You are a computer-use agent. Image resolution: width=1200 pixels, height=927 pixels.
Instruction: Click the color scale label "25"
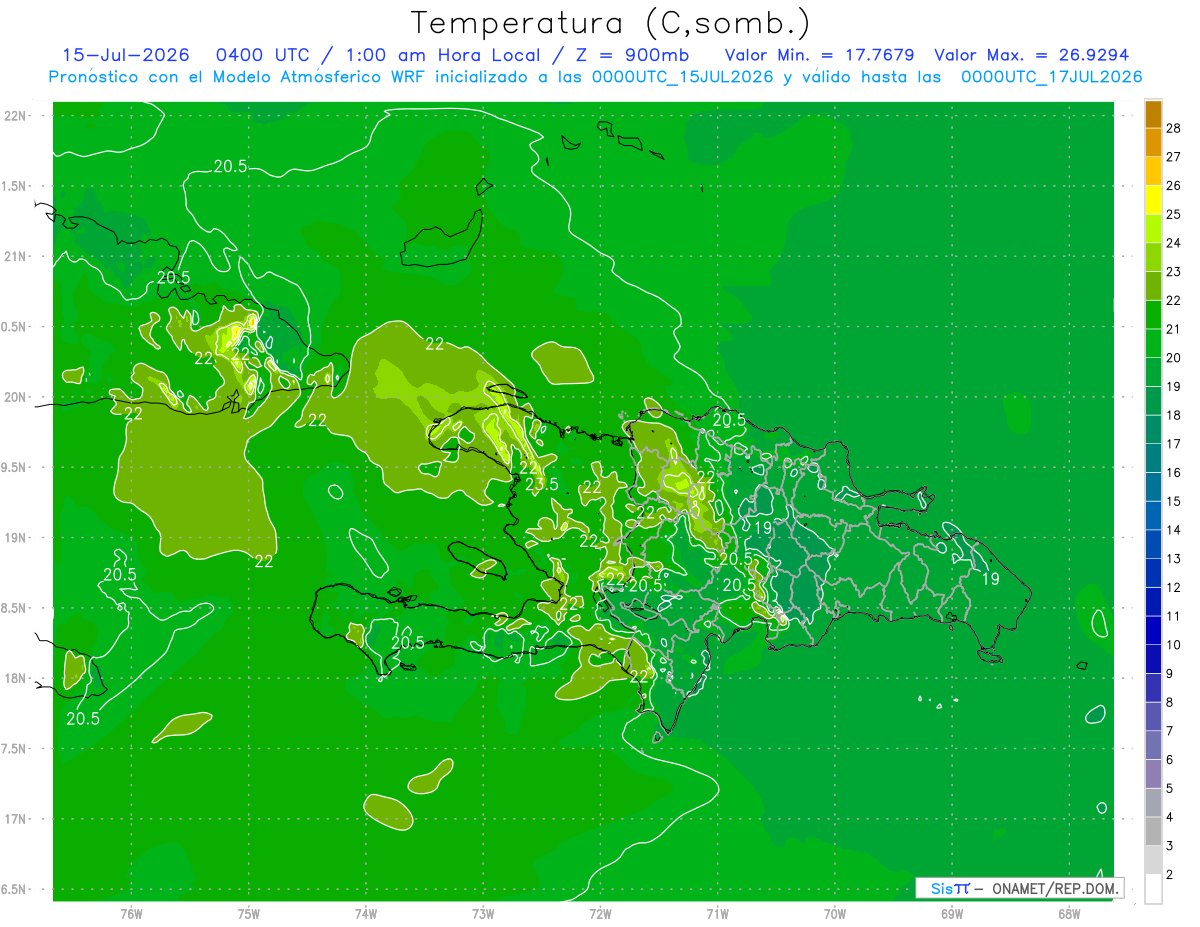[1174, 214]
